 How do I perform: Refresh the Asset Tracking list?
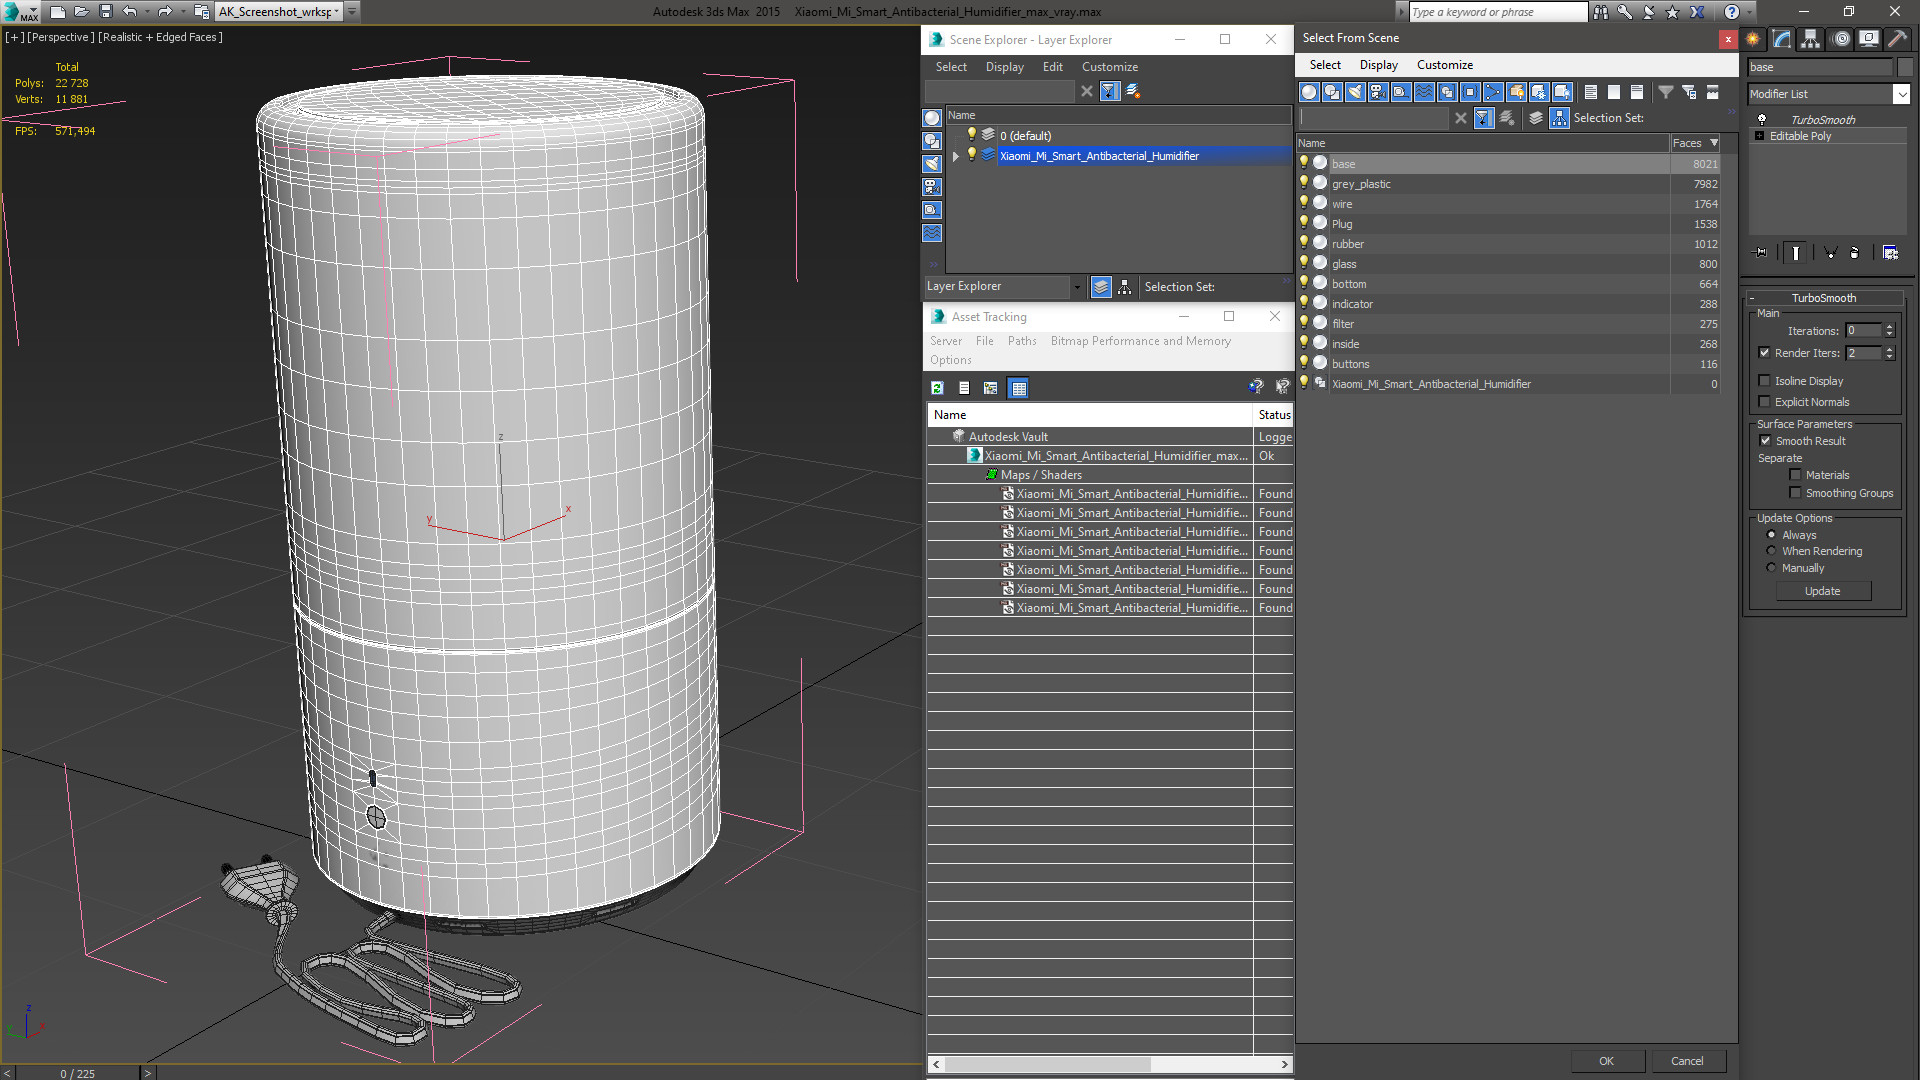click(x=937, y=388)
